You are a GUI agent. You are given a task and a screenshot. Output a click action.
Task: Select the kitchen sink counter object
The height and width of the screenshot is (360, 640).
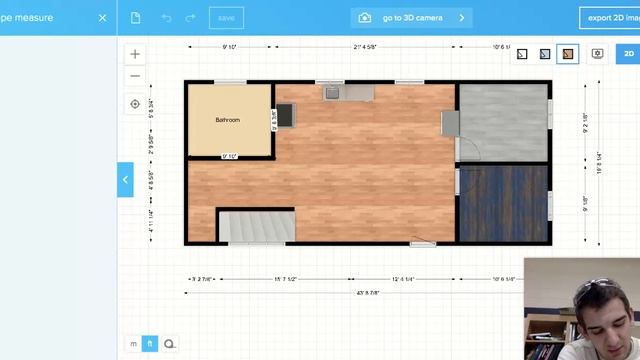[349, 93]
